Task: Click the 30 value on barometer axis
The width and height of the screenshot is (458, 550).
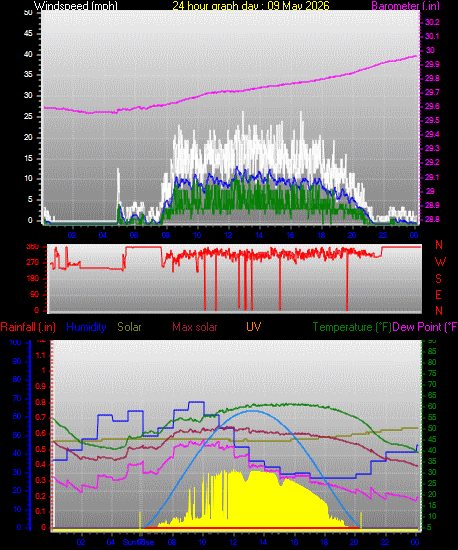Action: (x=430, y=50)
